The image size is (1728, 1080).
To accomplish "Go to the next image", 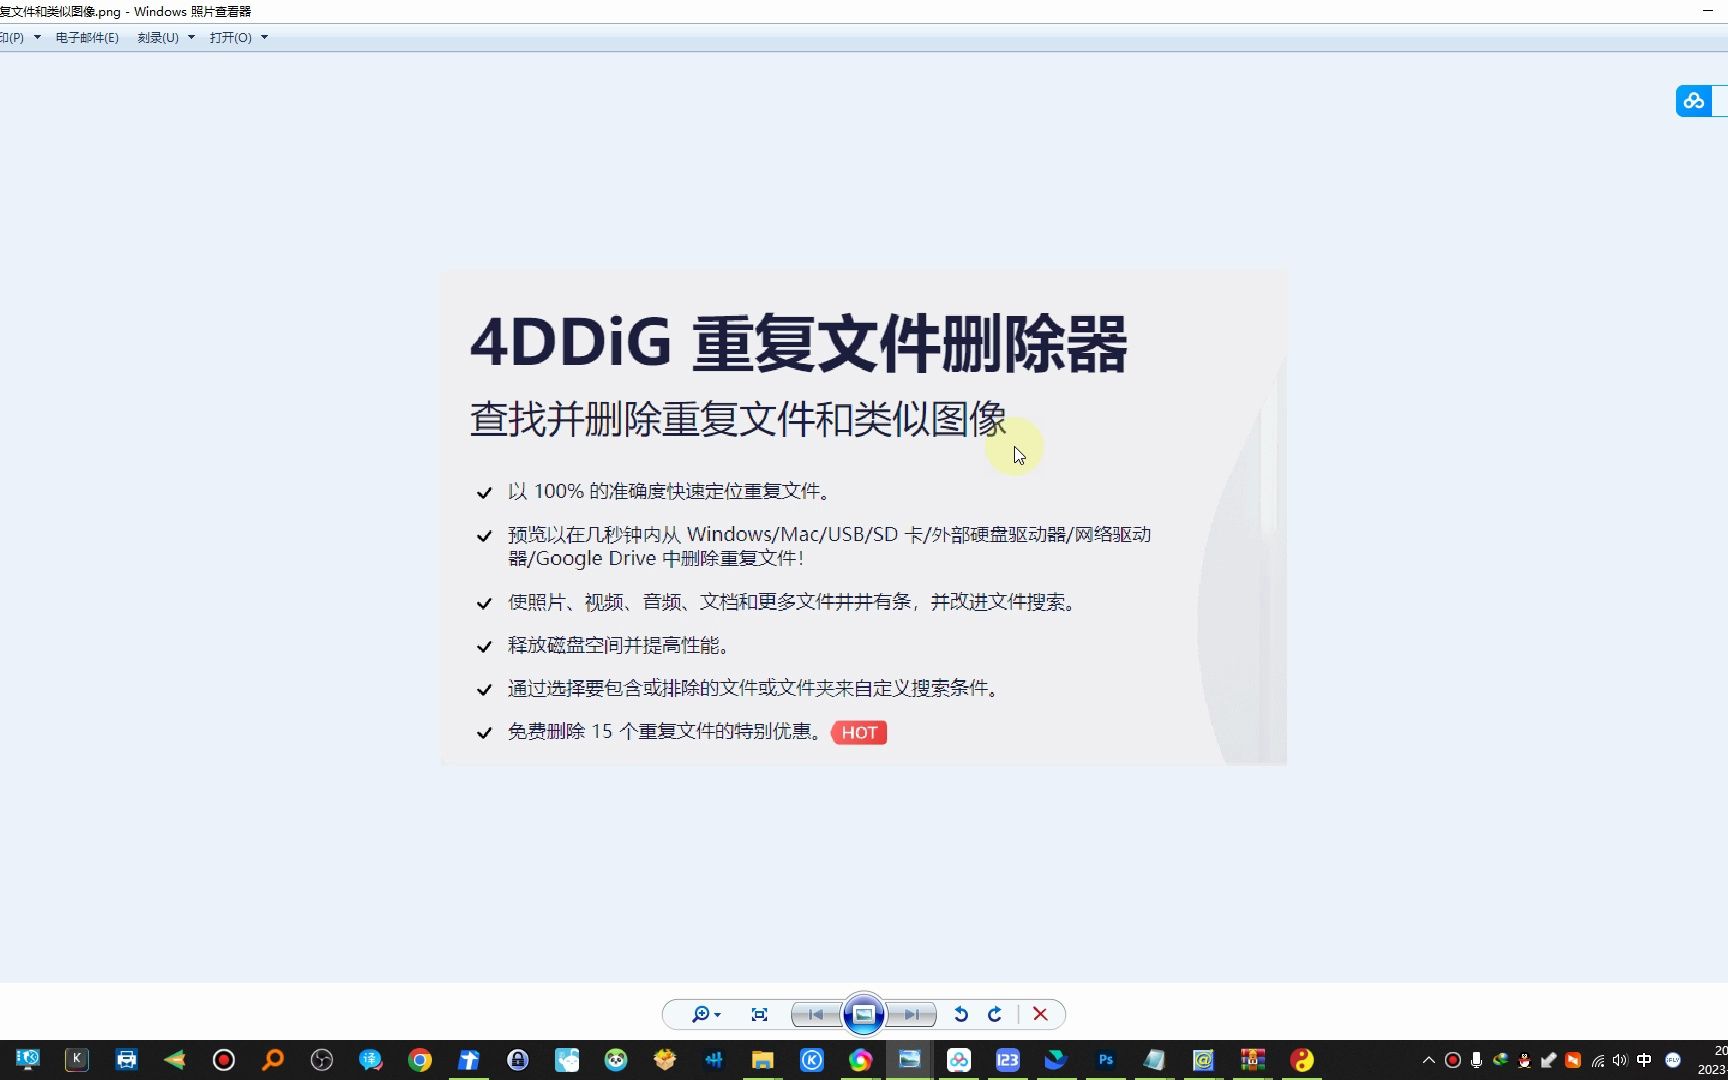I will coord(912,1014).
